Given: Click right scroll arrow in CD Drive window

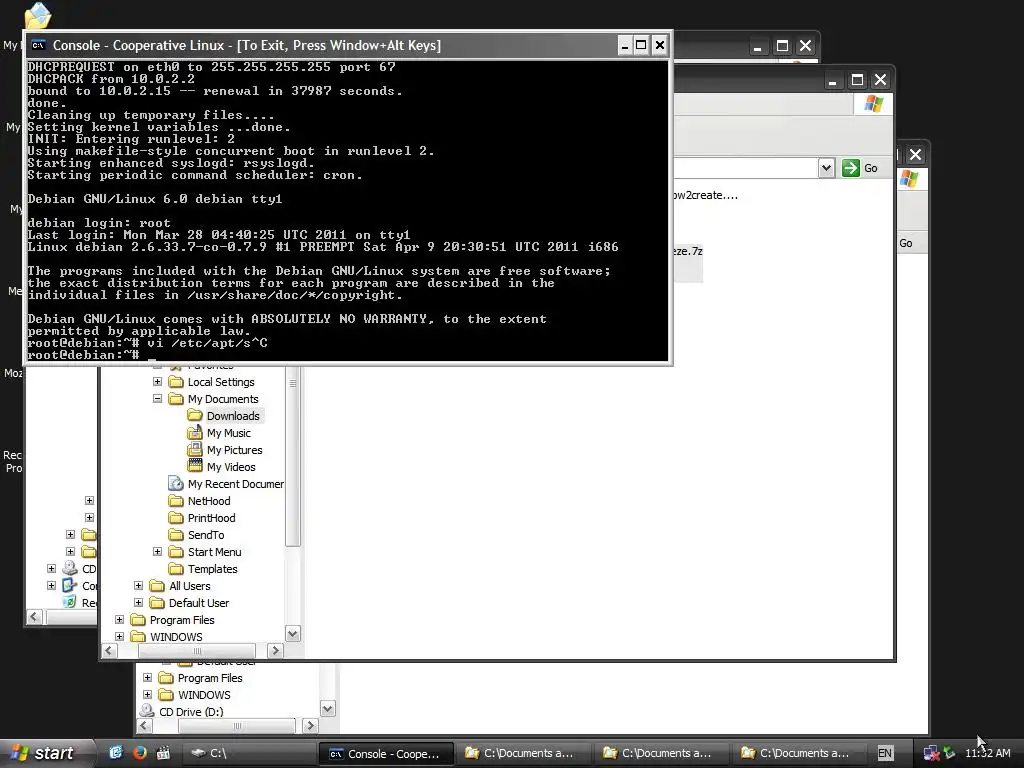Looking at the screenshot, I should (310, 726).
